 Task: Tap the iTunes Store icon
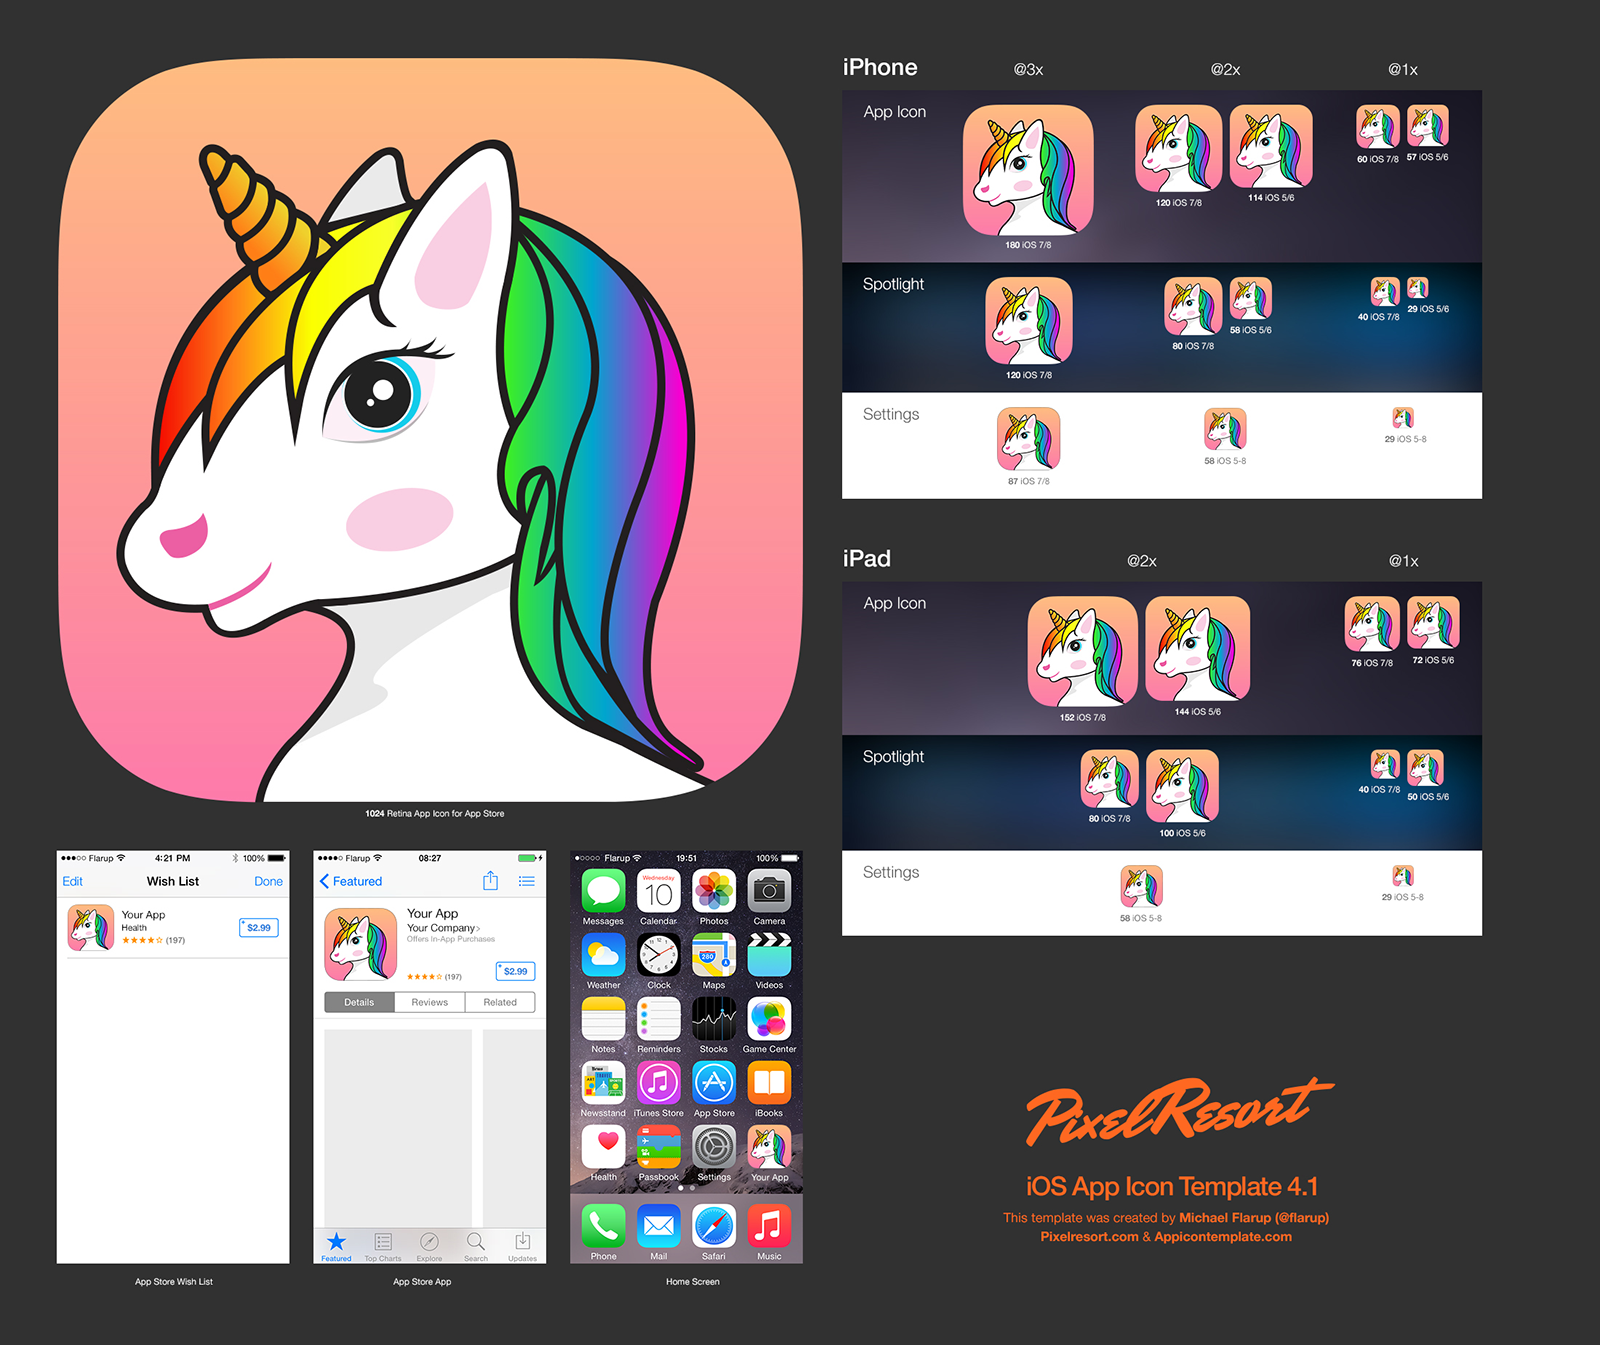click(x=658, y=1083)
